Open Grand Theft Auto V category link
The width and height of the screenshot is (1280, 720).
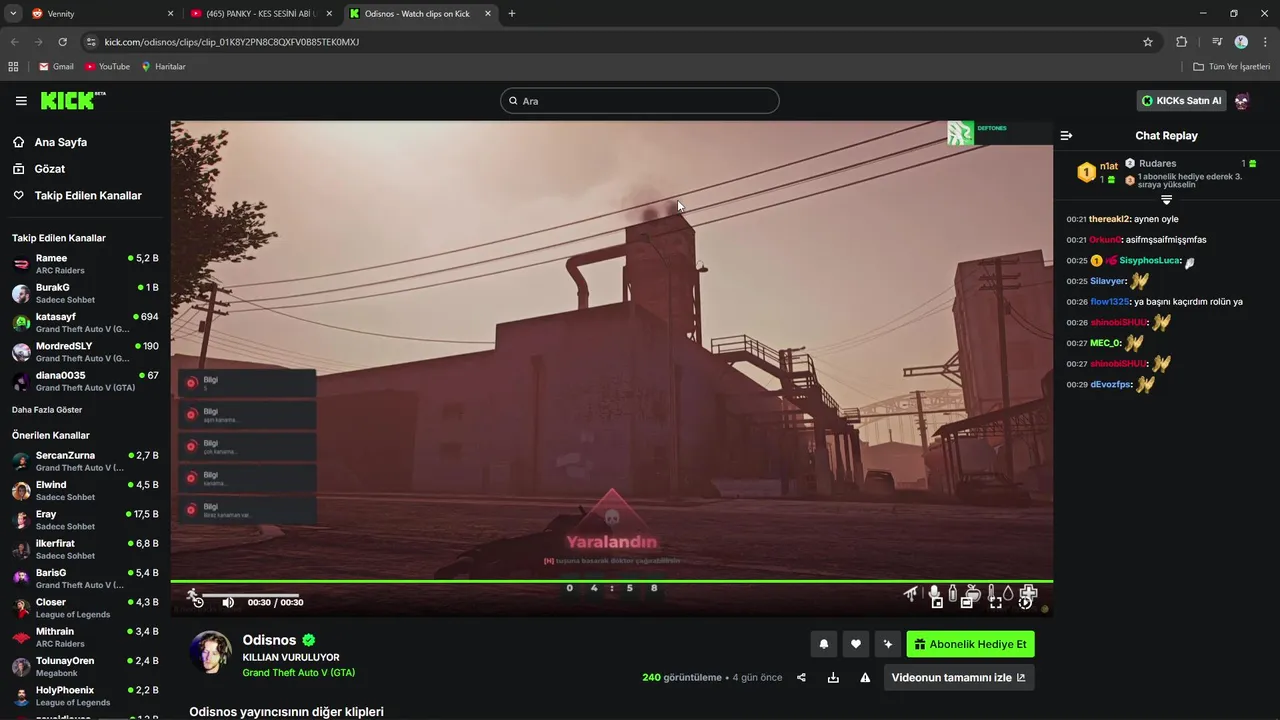pyautogui.click(x=298, y=673)
